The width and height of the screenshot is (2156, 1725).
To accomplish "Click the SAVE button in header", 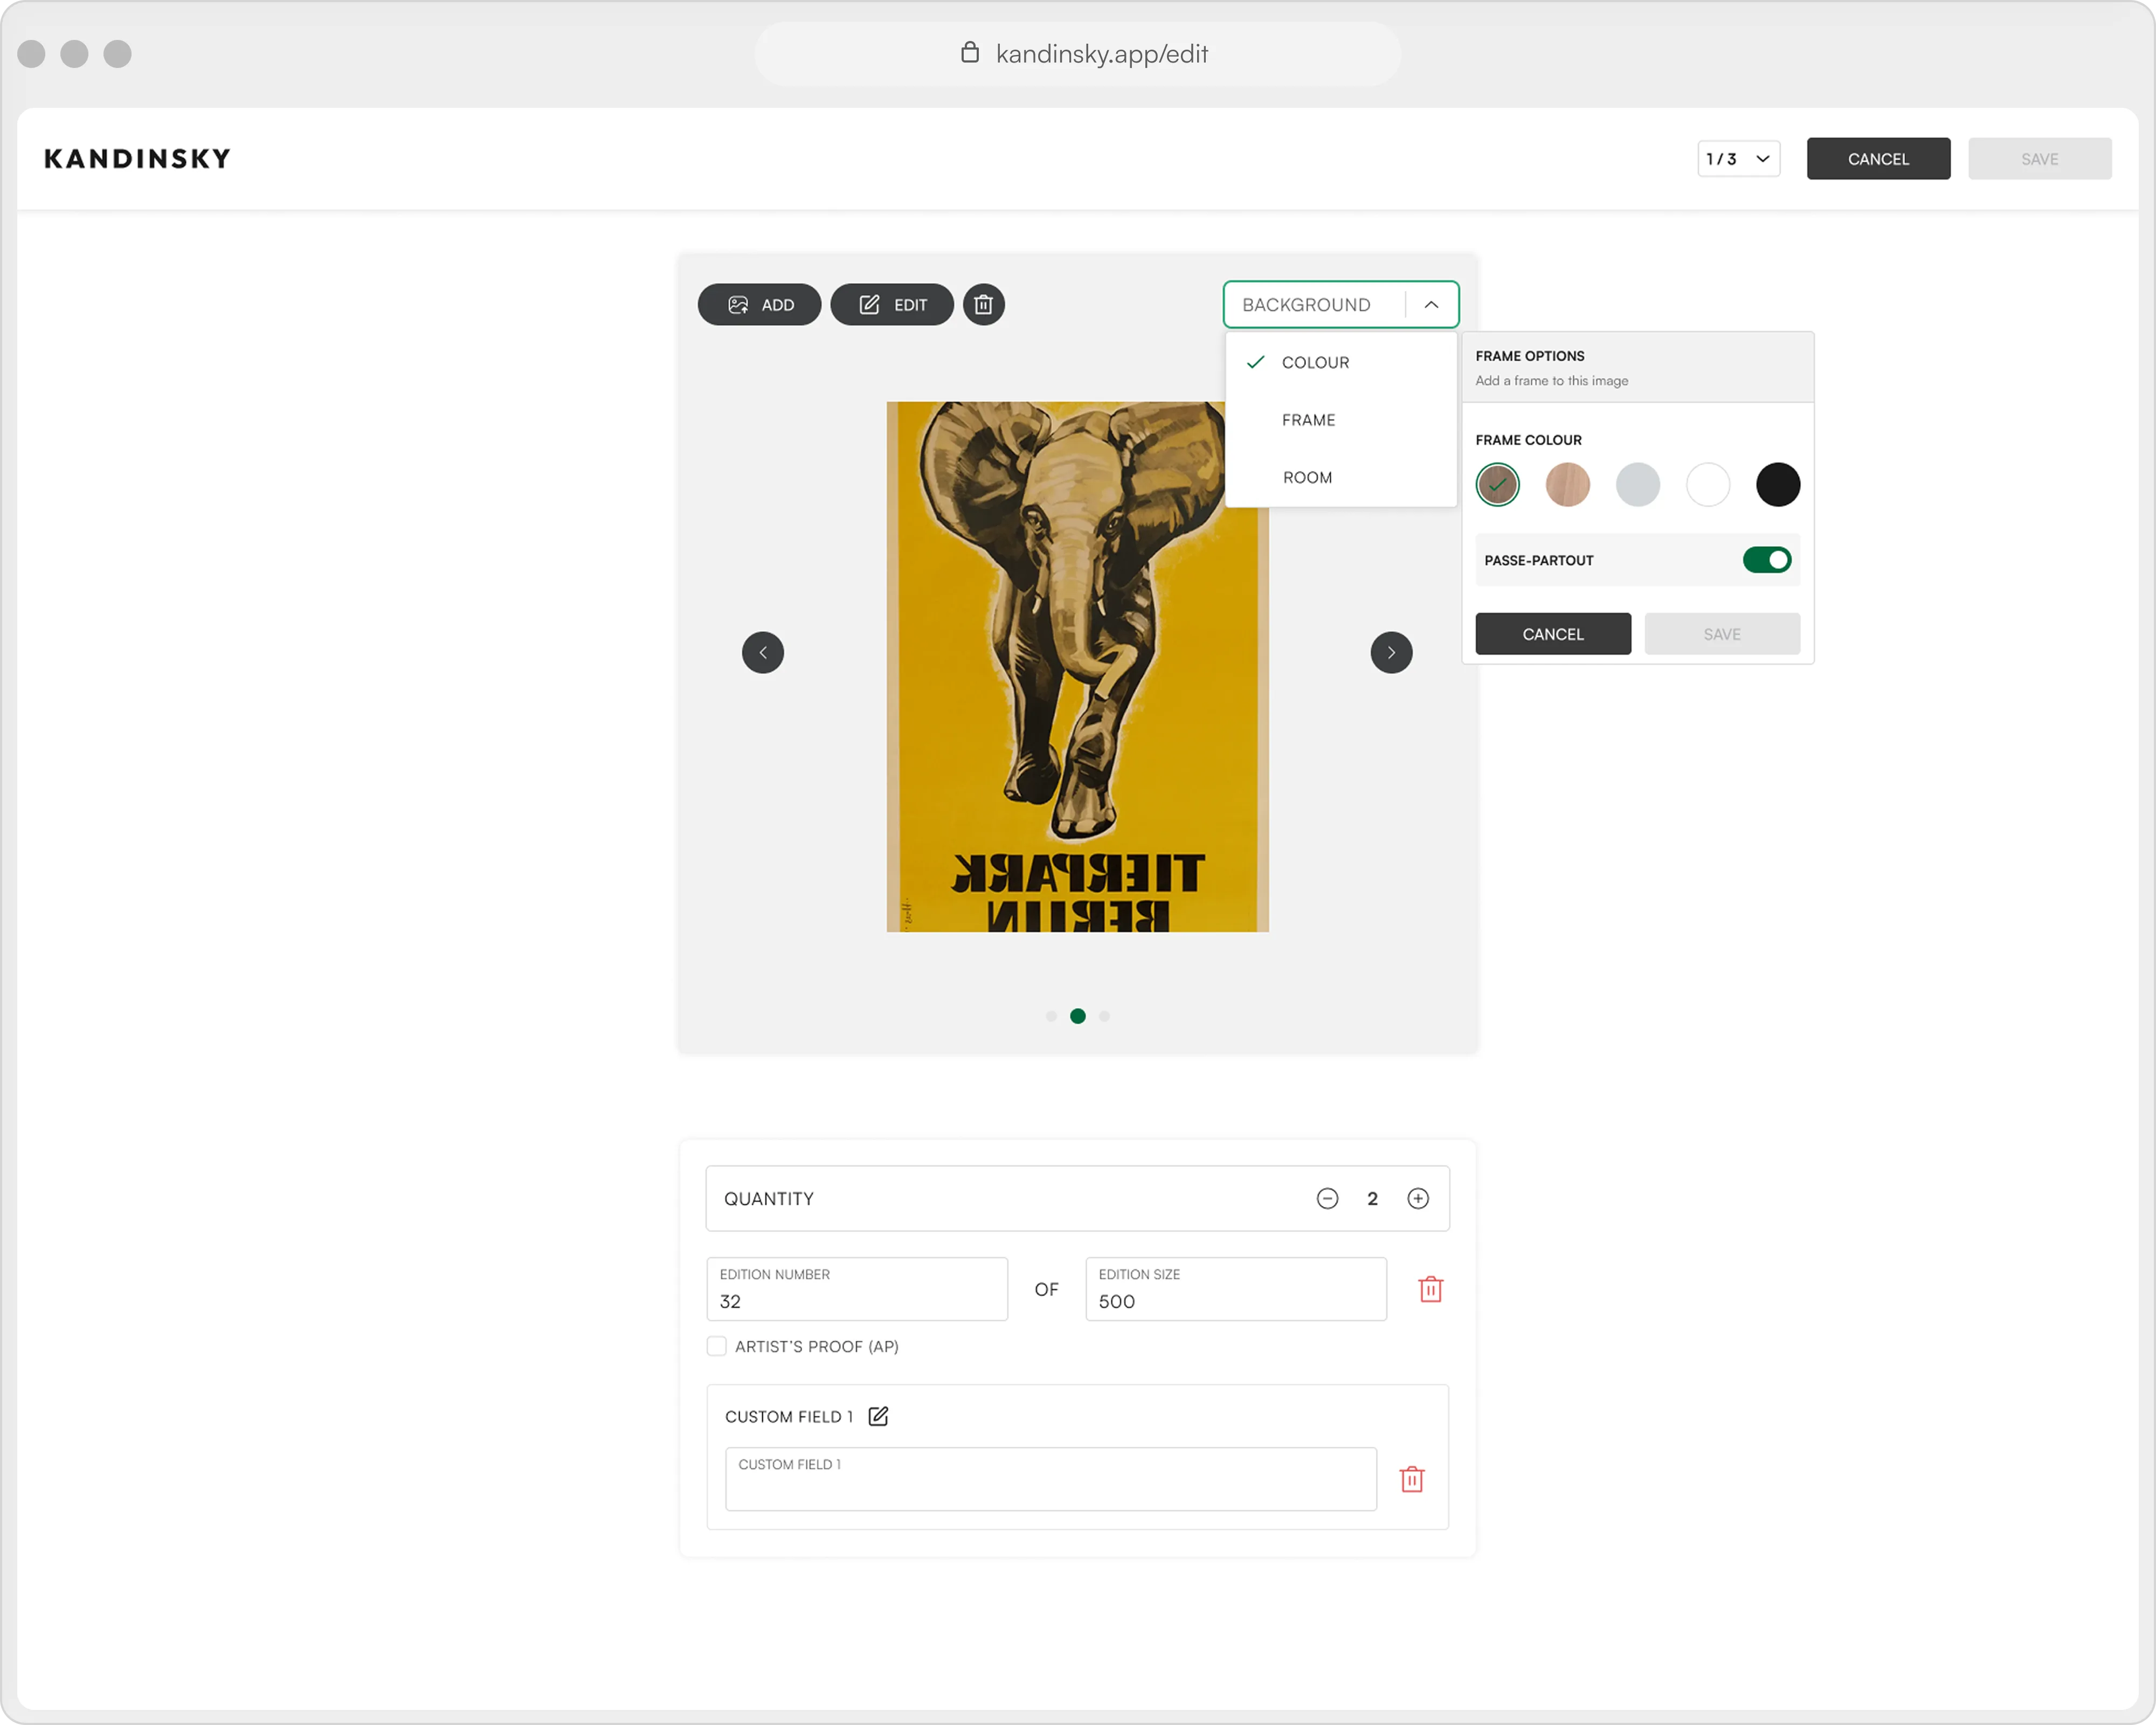I will (2039, 159).
